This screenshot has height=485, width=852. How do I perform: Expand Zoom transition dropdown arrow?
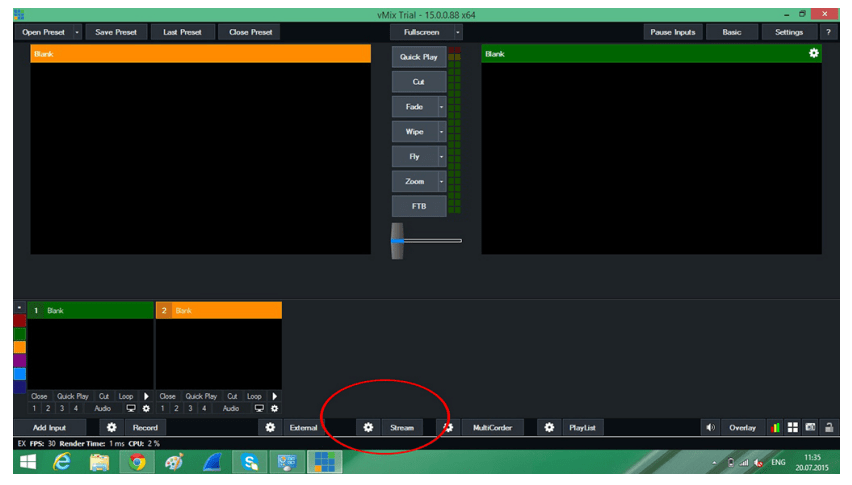tap(441, 181)
